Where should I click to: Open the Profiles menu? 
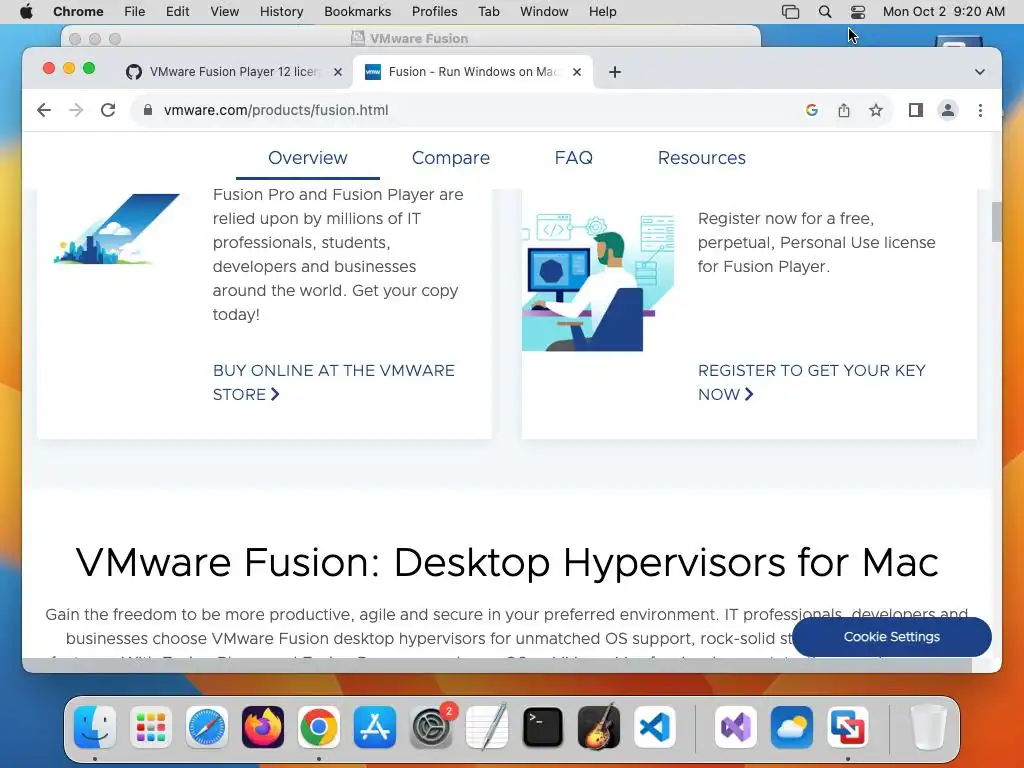pyautogui.click(x=434, y=12)
